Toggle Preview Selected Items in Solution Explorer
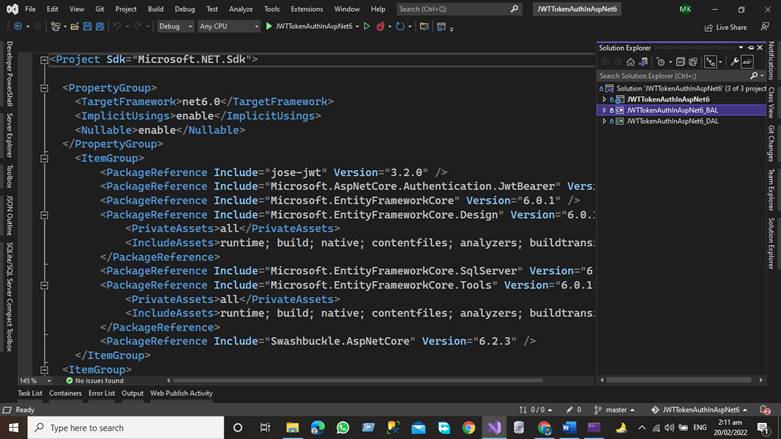 pyautogui.click(x=747, y=62)
